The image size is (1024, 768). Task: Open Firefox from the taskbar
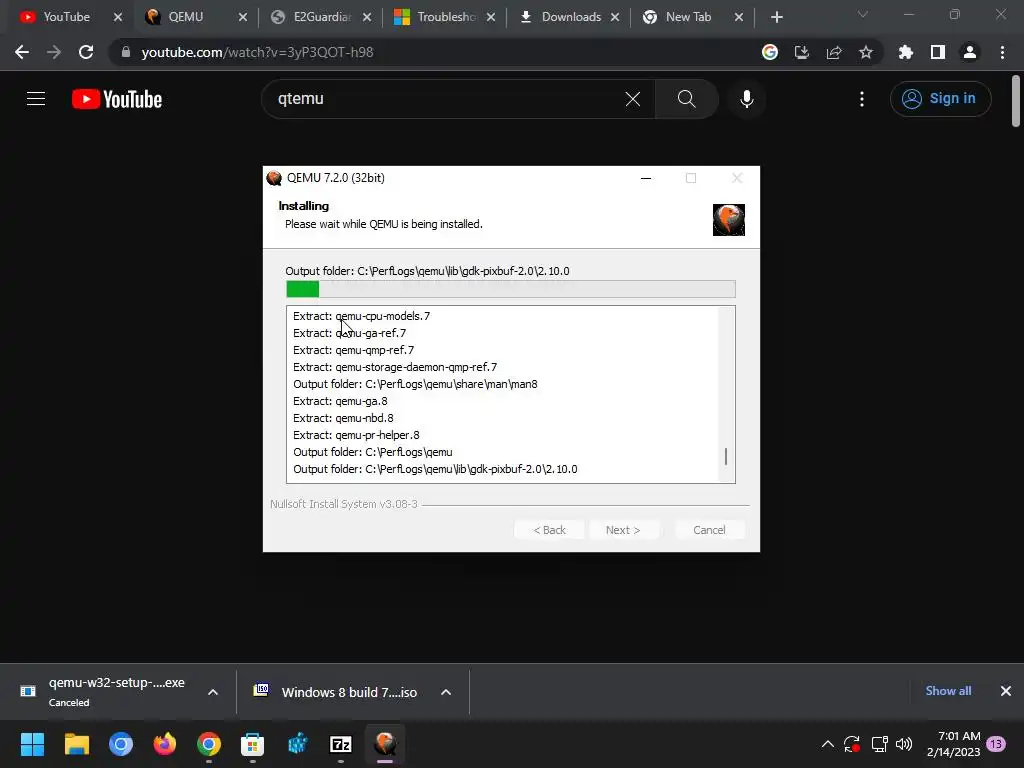[x=165, y=744]
